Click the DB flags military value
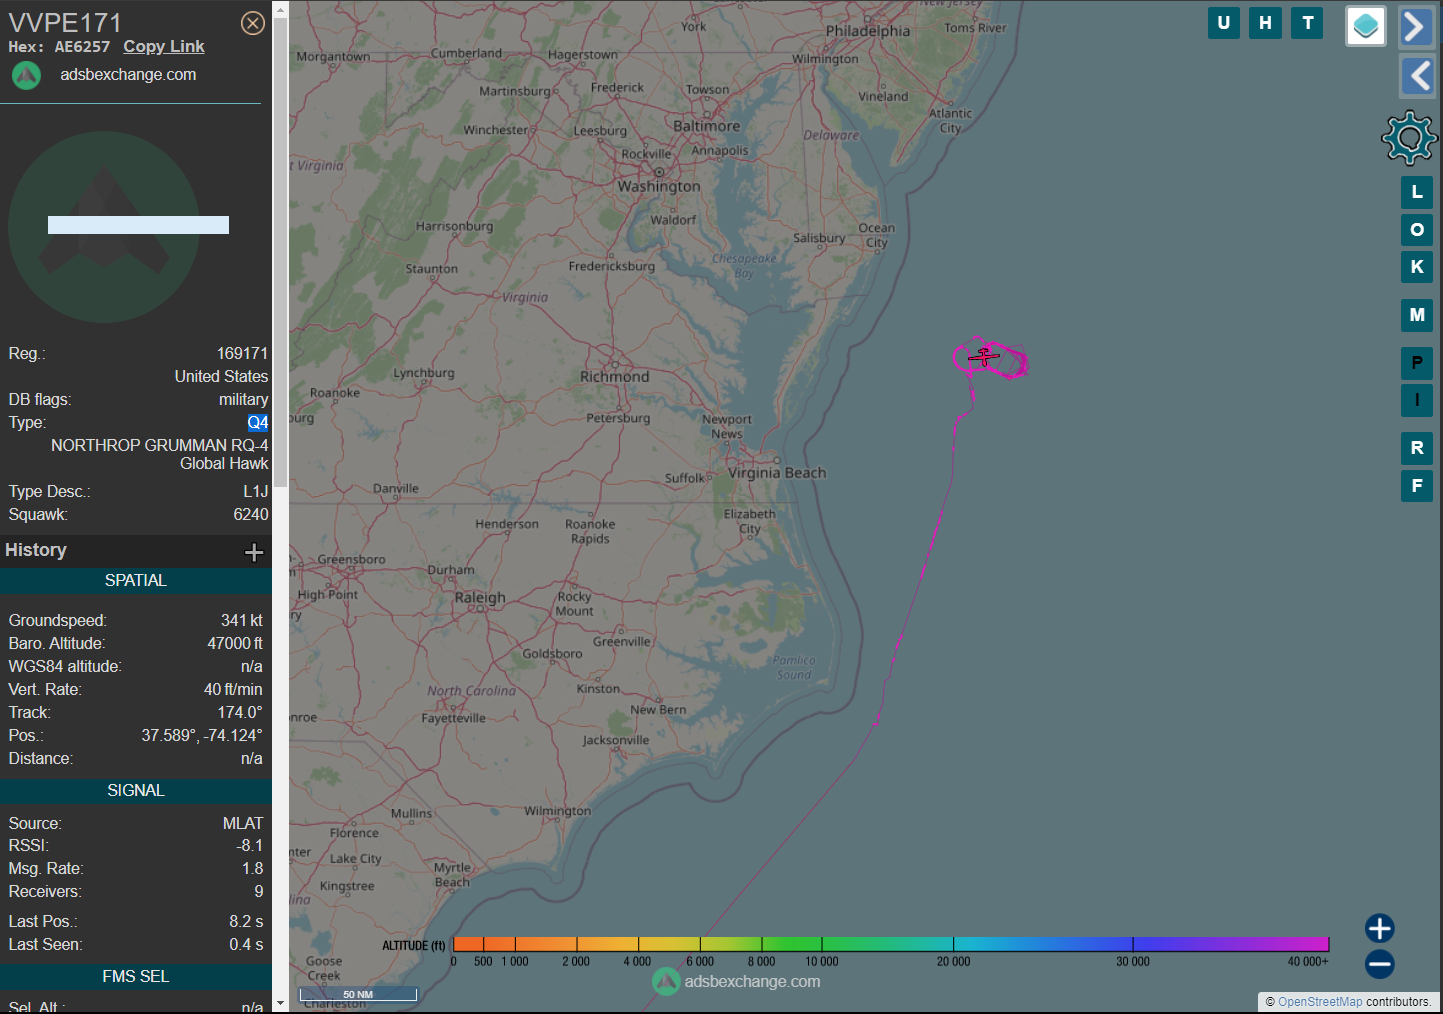The image size is (1443, 1014). click(x=244, y=400)
